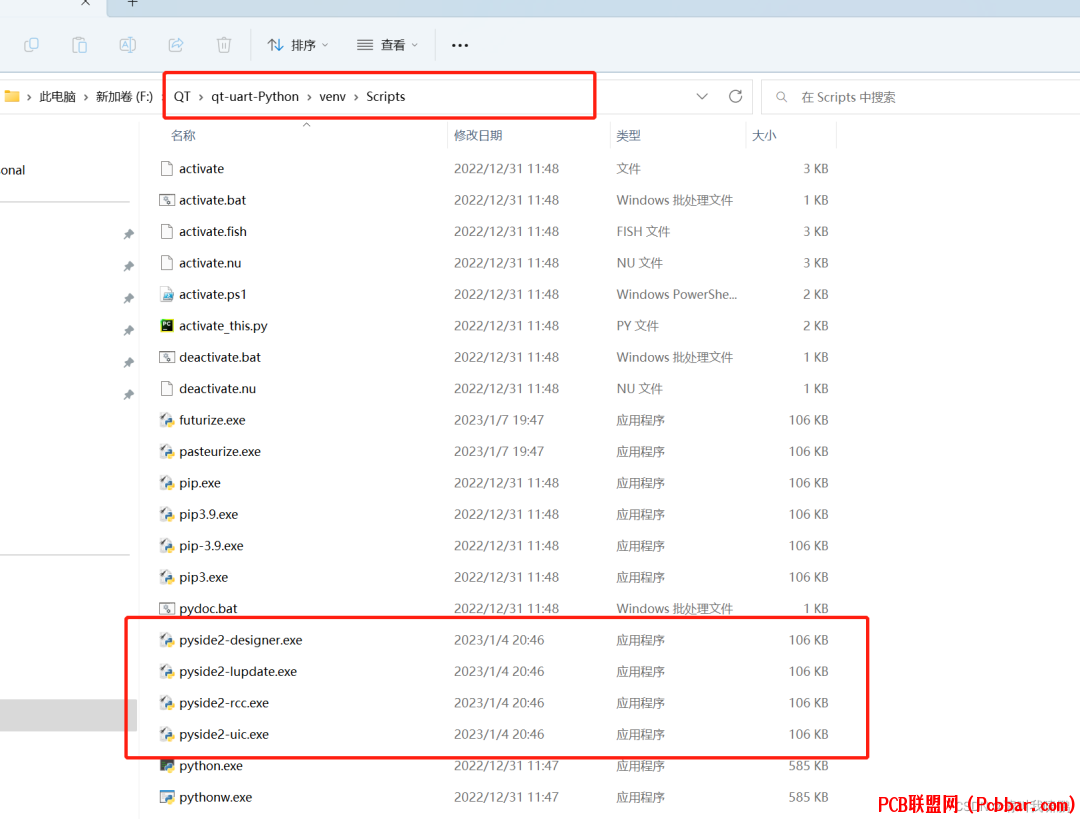Click the folder icon in address bar
The image size is (1080, 819).
[12, 96]
